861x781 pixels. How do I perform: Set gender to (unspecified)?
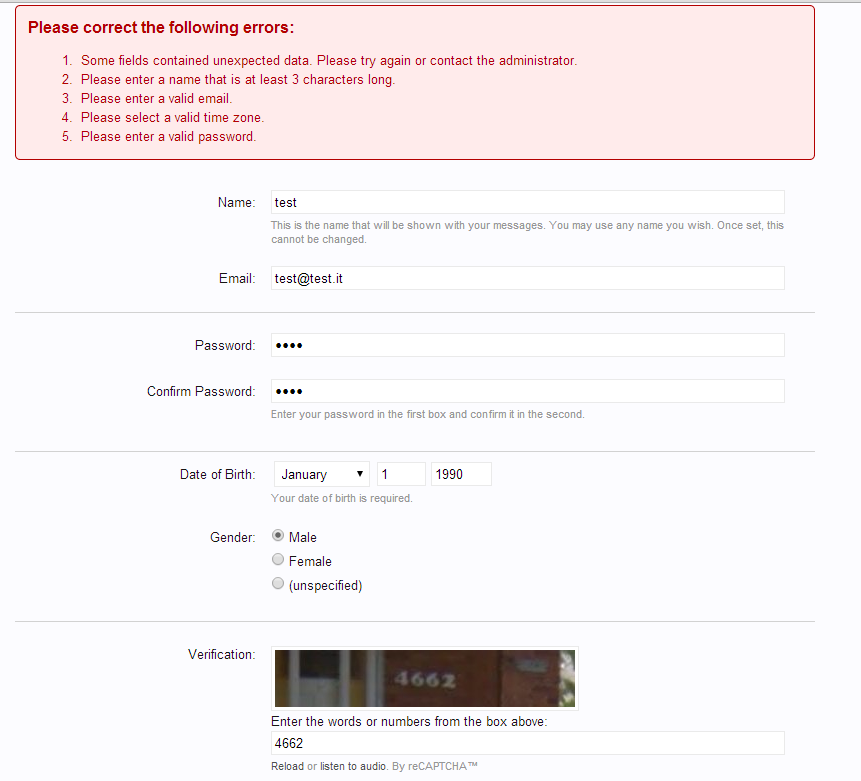point(278,585)
